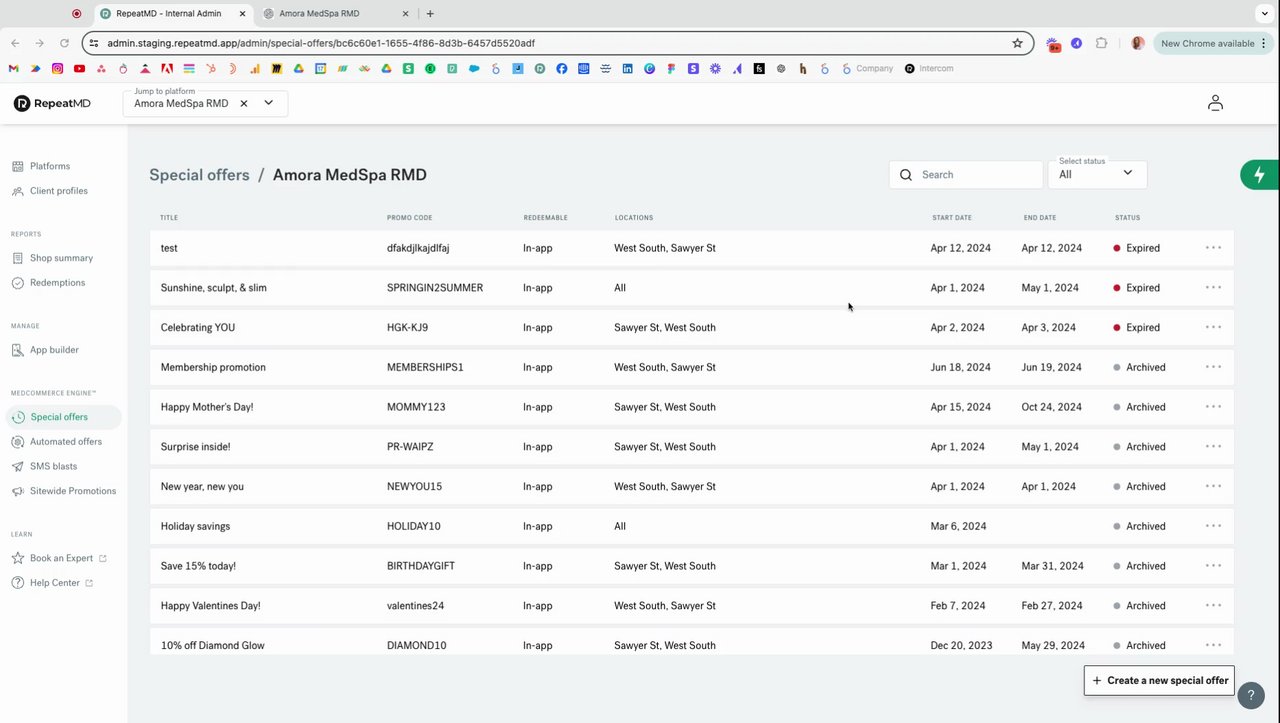Close the Amora MedSpa RMD browser tab

405,14
